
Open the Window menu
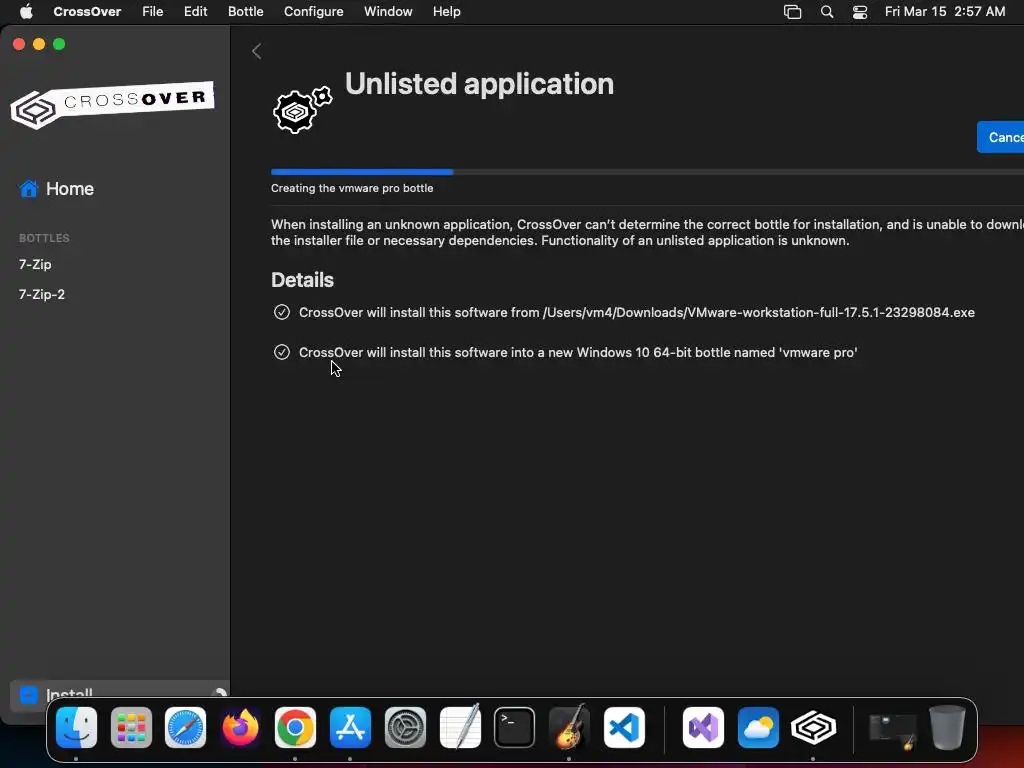tap(388, 11)
